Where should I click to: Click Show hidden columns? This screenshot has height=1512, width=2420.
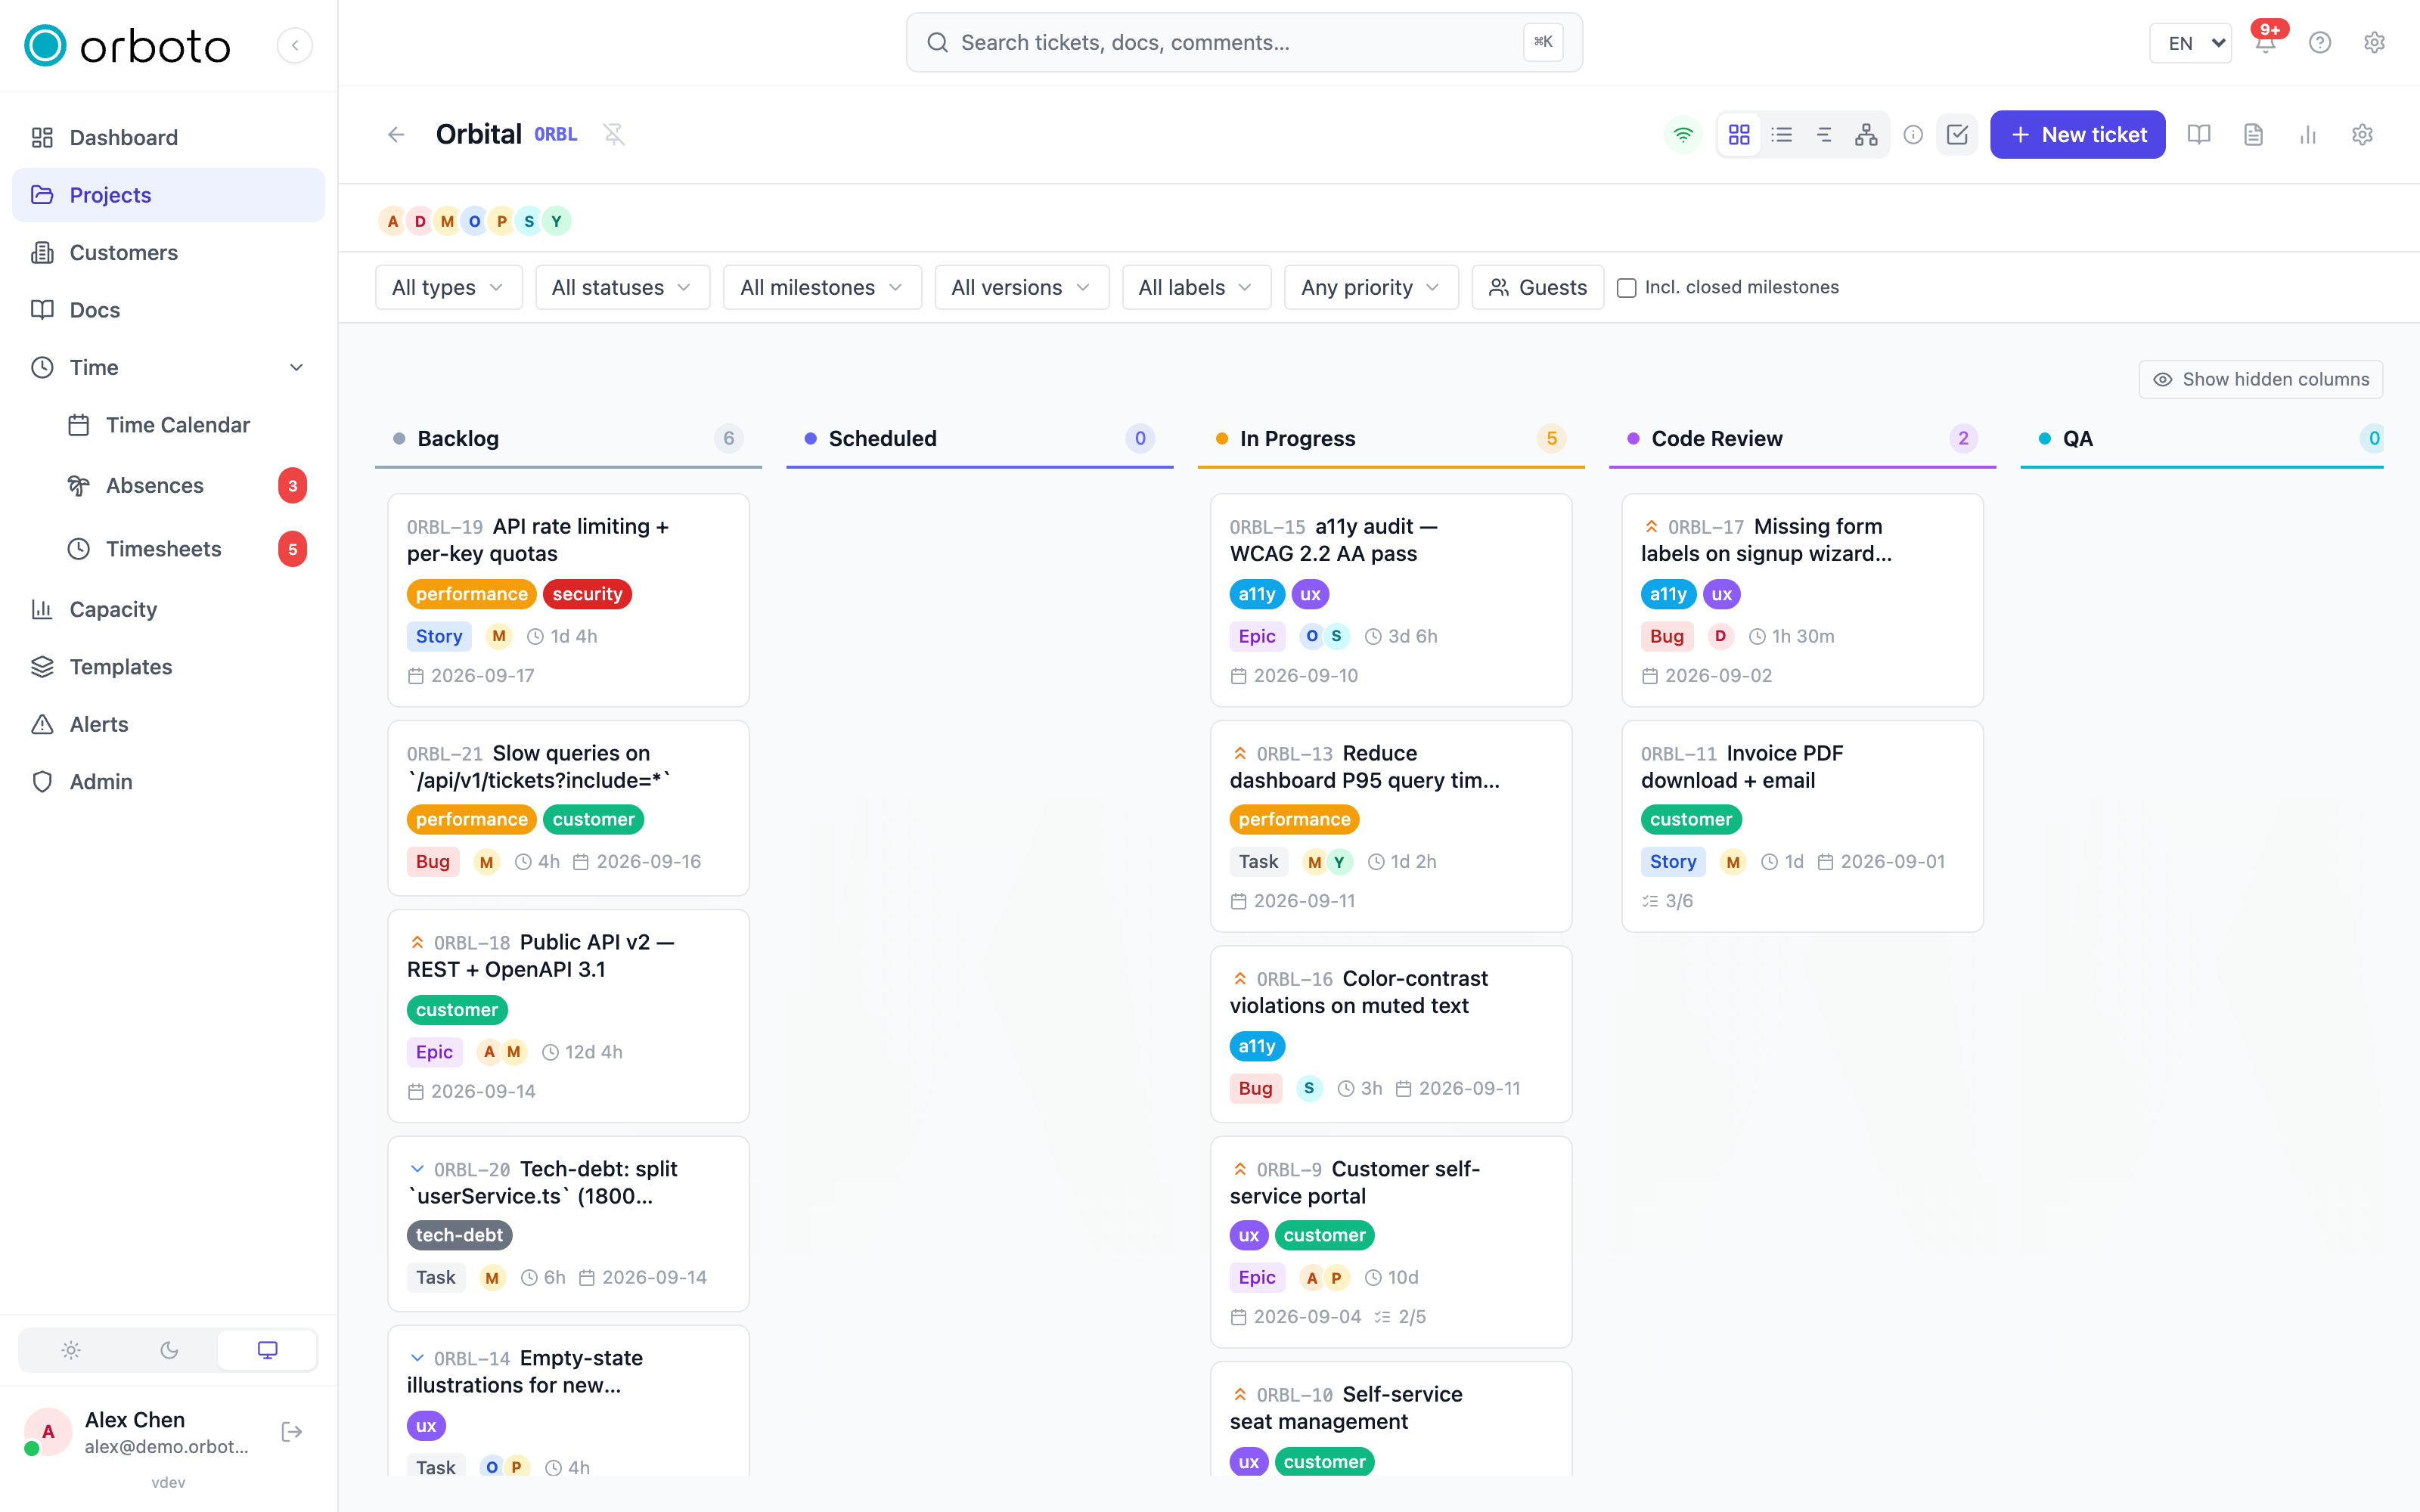pyautogui.click(x=2260, y=379)
